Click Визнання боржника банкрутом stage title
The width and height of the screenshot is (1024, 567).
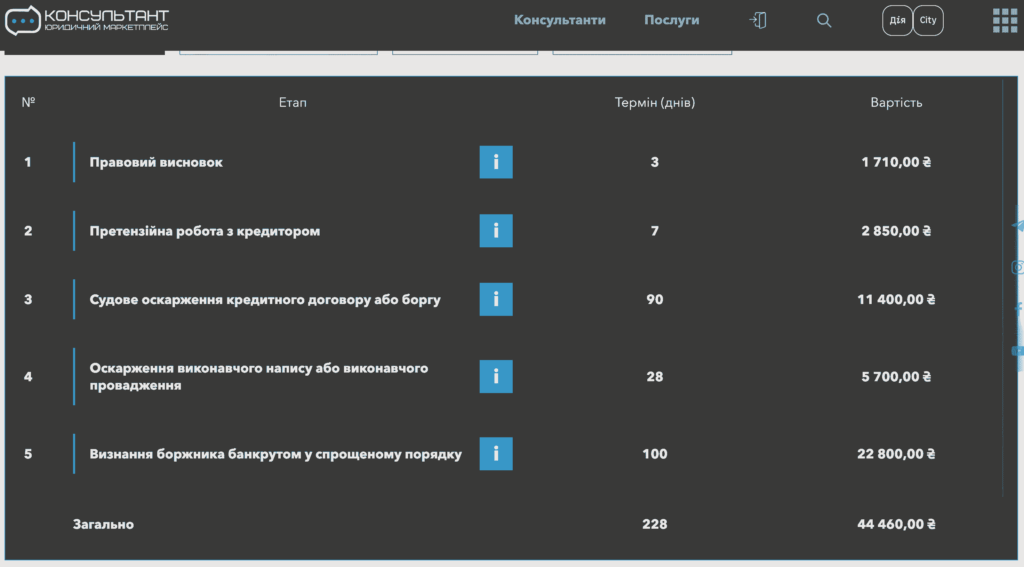(275, 454)
